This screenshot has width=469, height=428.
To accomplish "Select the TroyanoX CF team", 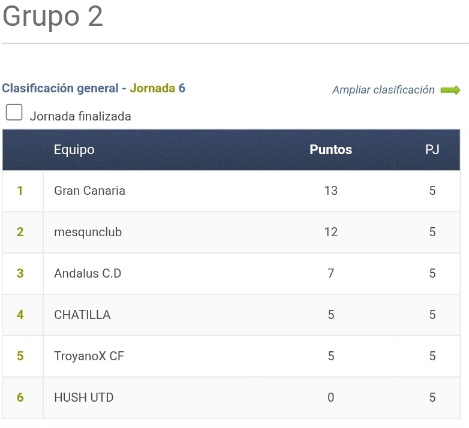I will (89, 356).
